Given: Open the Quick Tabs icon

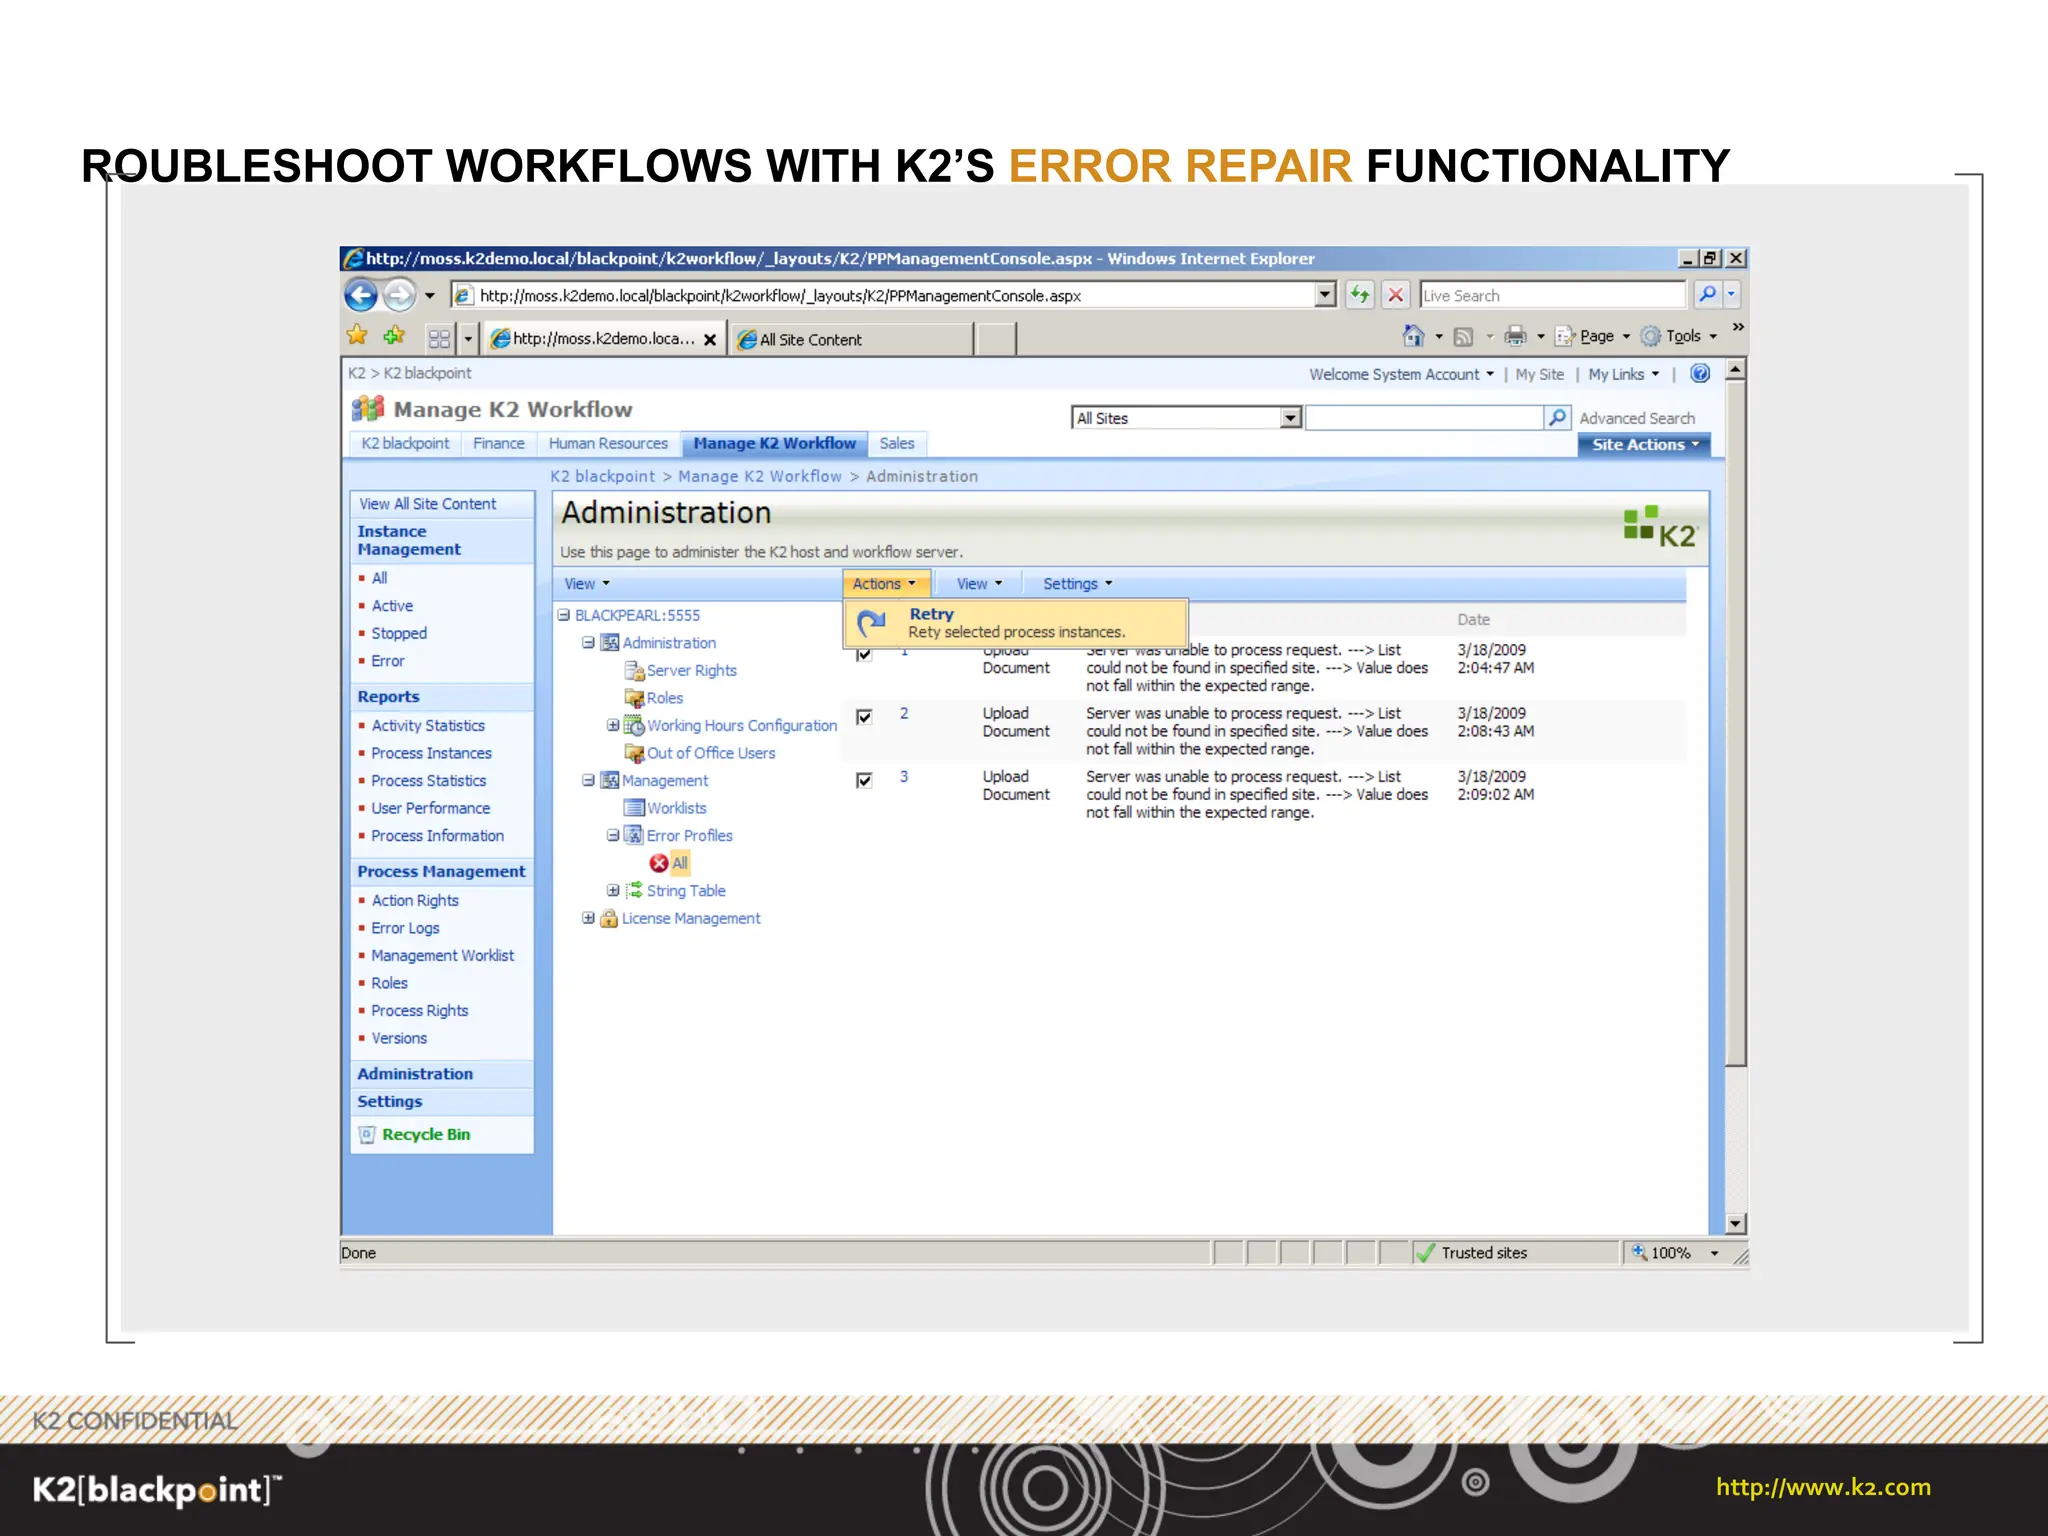Looking at the screenshot, I should [x=439, y=339].
